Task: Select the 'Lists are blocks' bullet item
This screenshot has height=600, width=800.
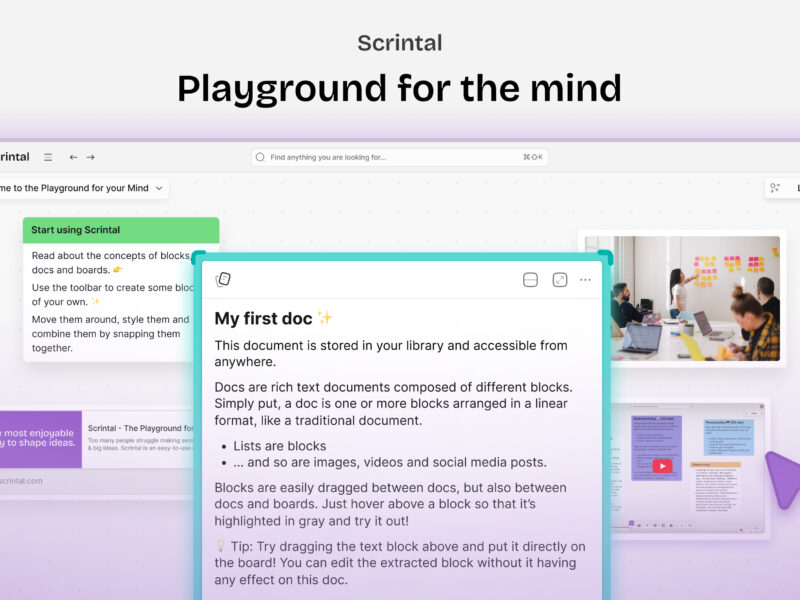Action: point(280,446)
